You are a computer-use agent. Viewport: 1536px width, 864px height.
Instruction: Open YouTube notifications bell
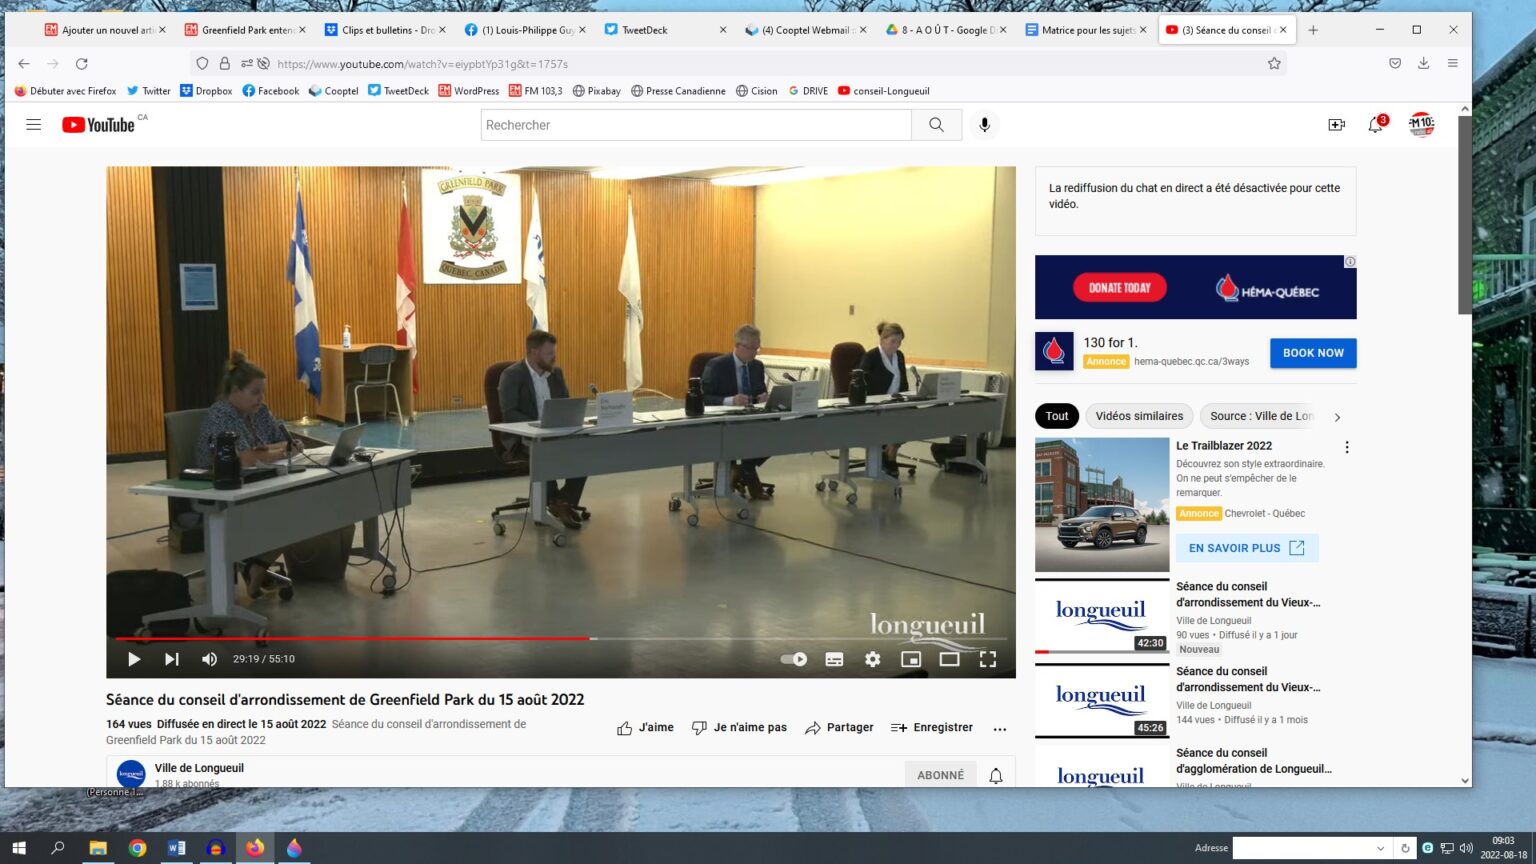1376,125
